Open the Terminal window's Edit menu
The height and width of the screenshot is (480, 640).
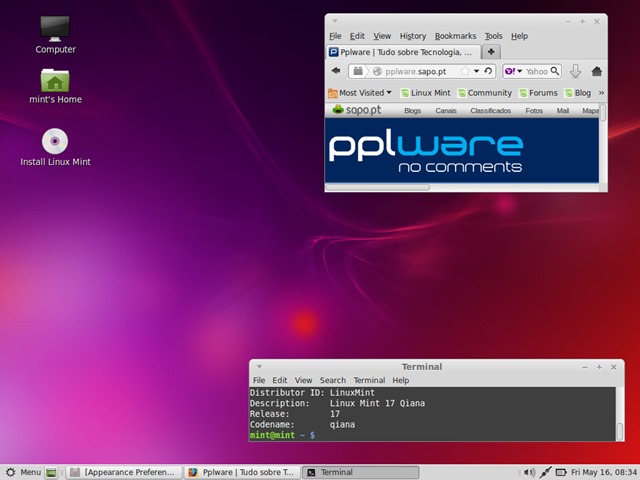280,380
